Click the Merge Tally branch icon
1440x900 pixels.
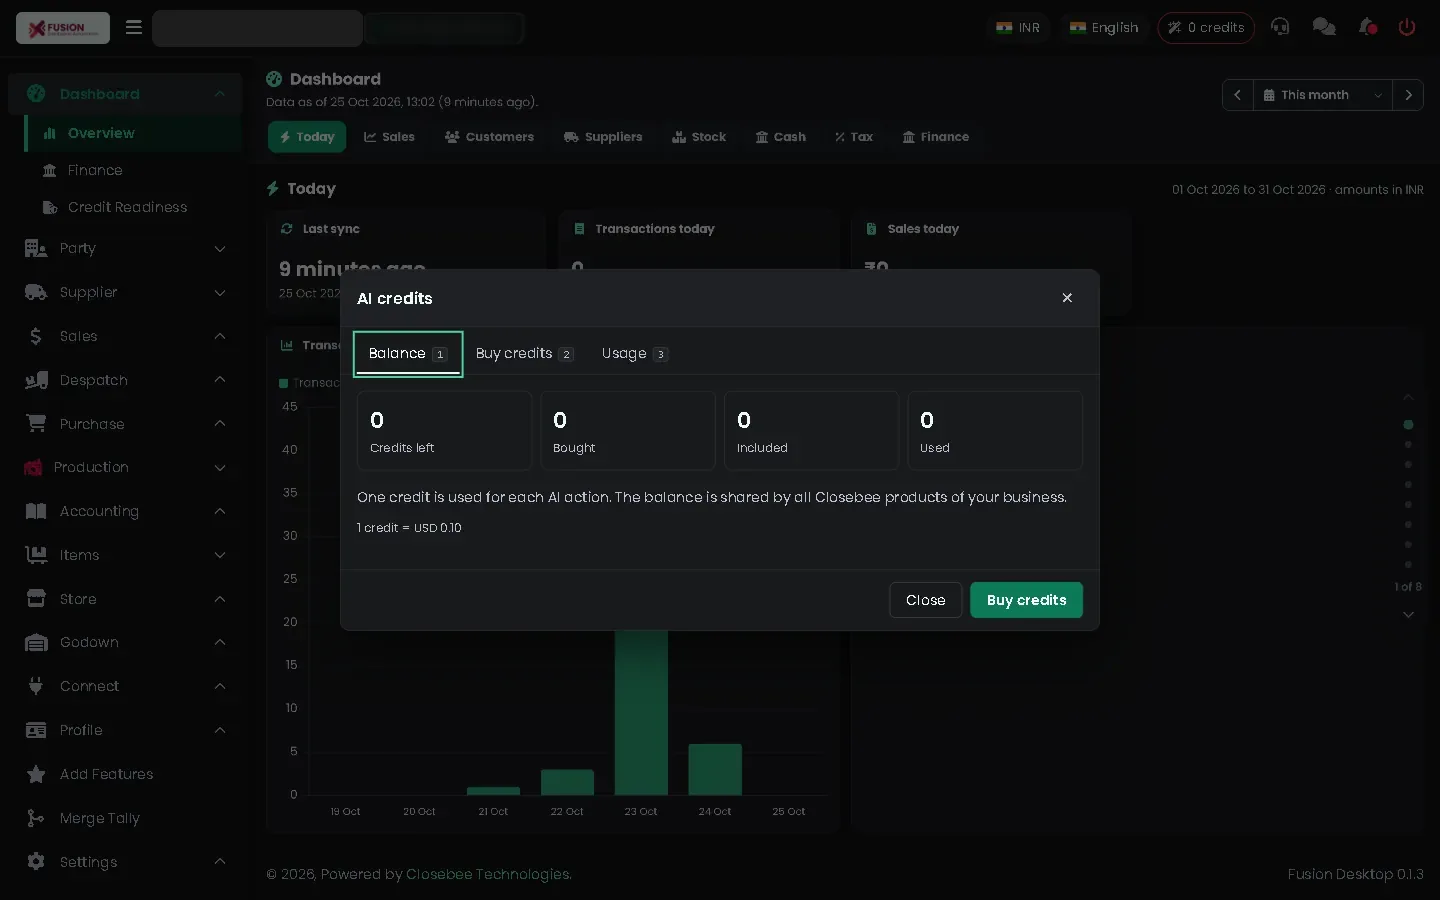[36, 818]
